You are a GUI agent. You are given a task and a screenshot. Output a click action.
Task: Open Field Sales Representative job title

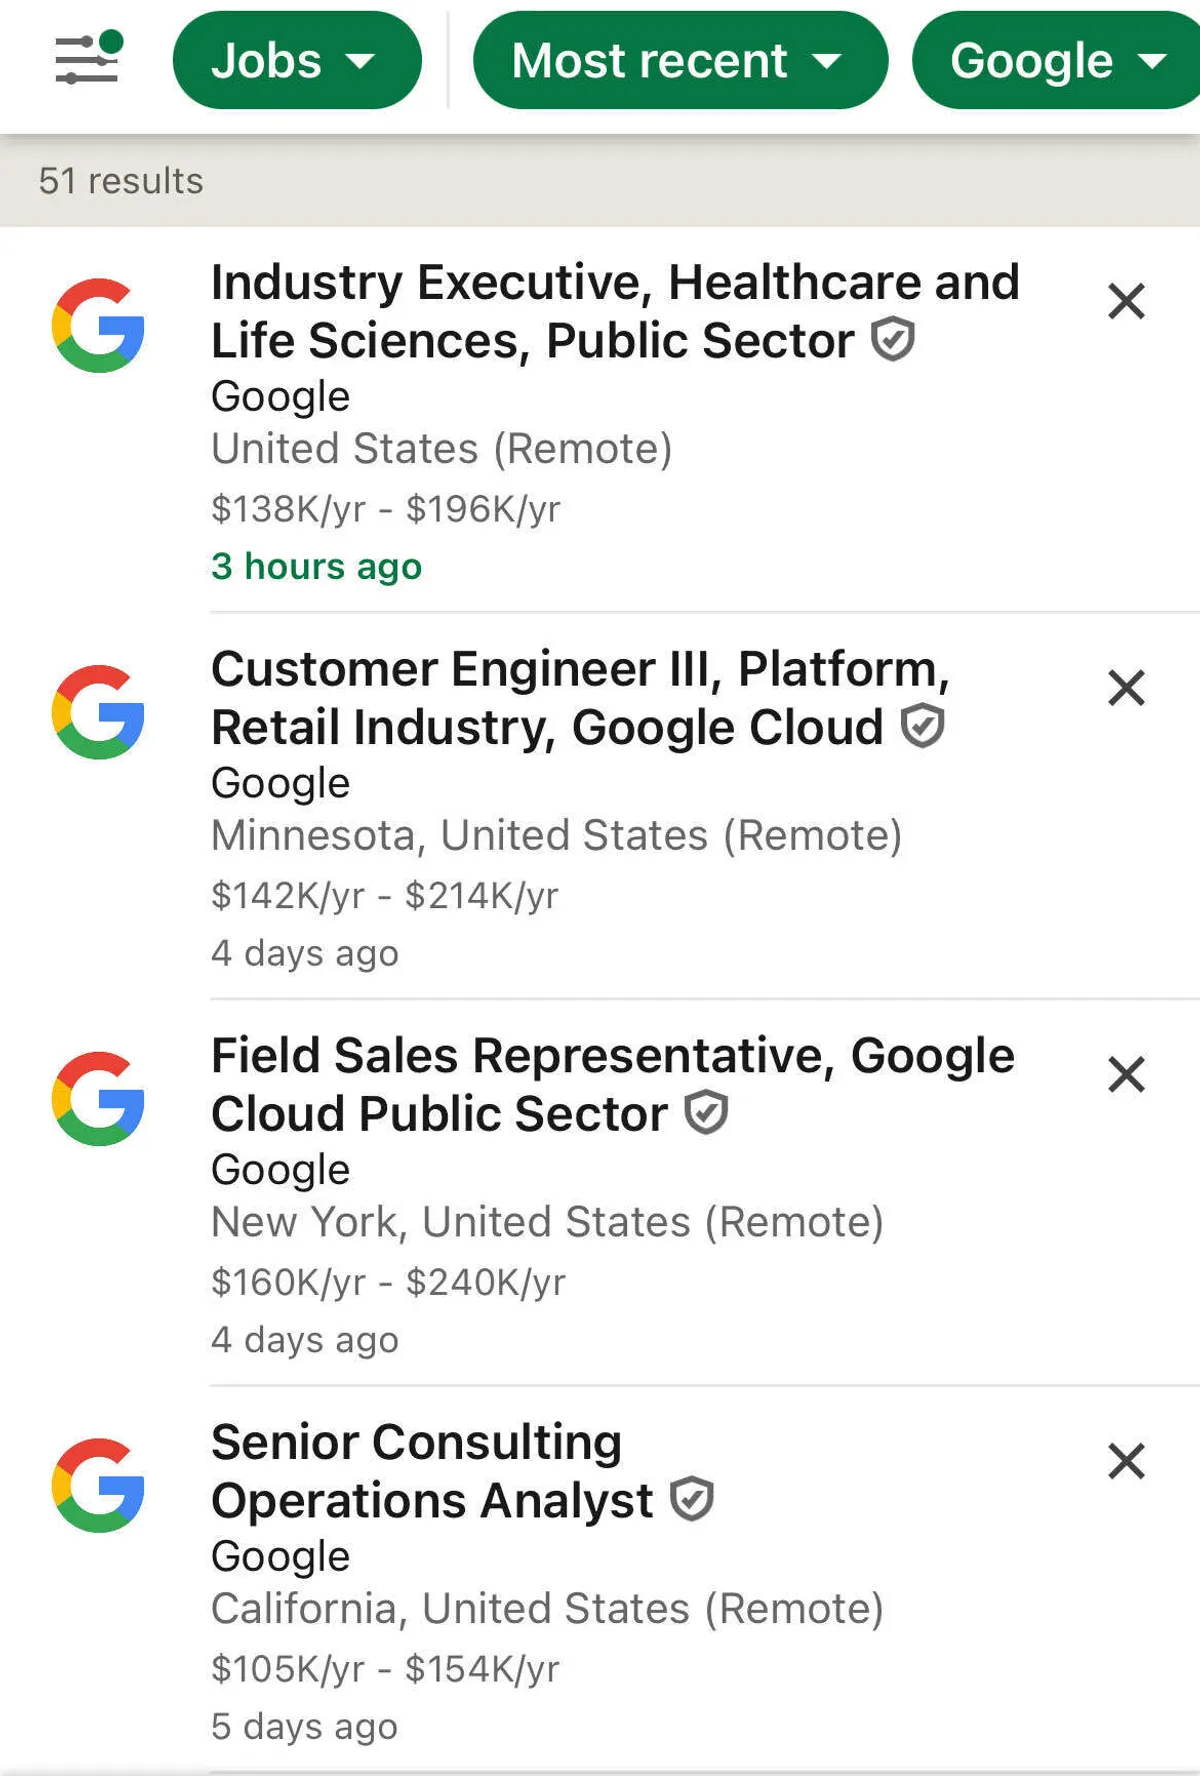[612, 1084]
